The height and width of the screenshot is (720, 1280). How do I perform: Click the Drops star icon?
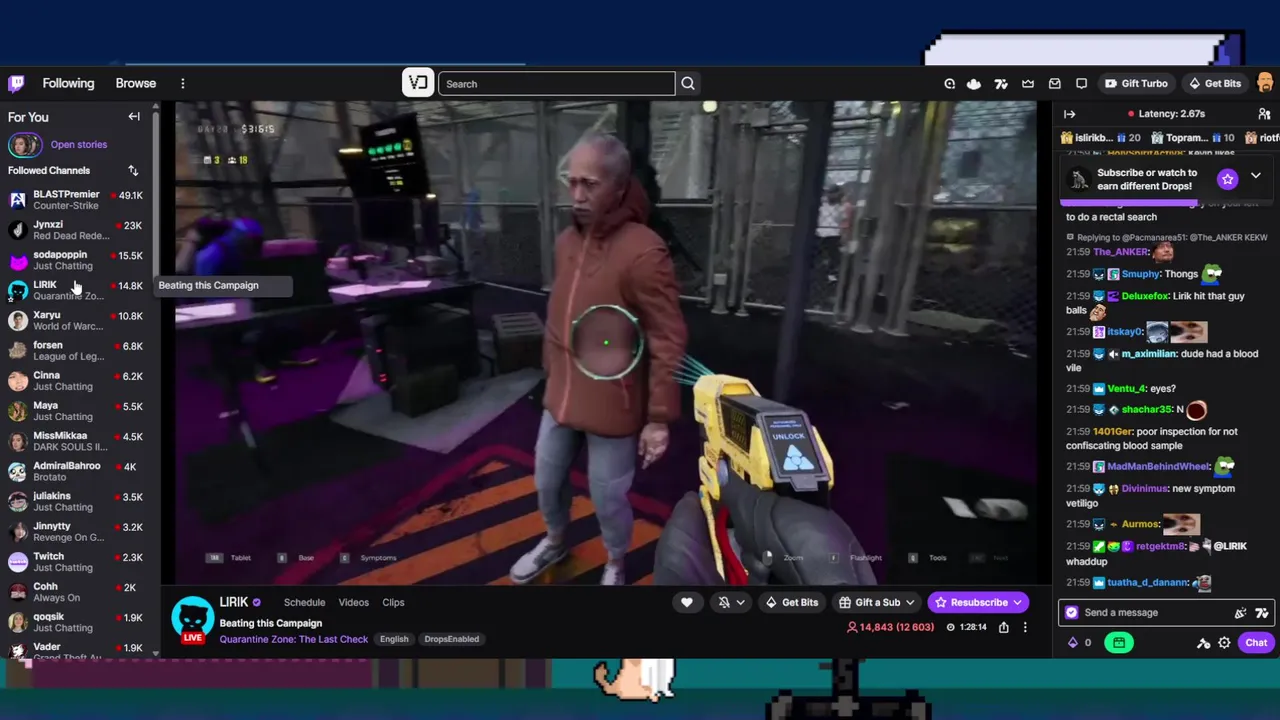pyautogui.click(x=1228, y=179)
